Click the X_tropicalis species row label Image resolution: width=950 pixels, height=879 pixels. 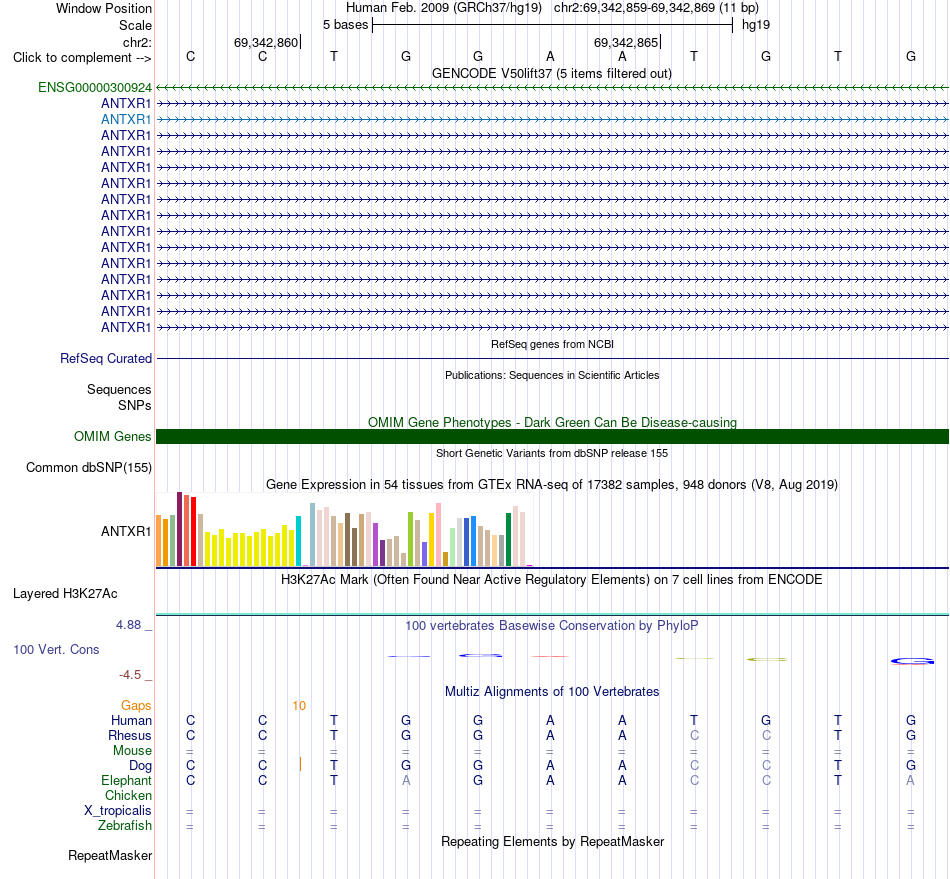118,811
